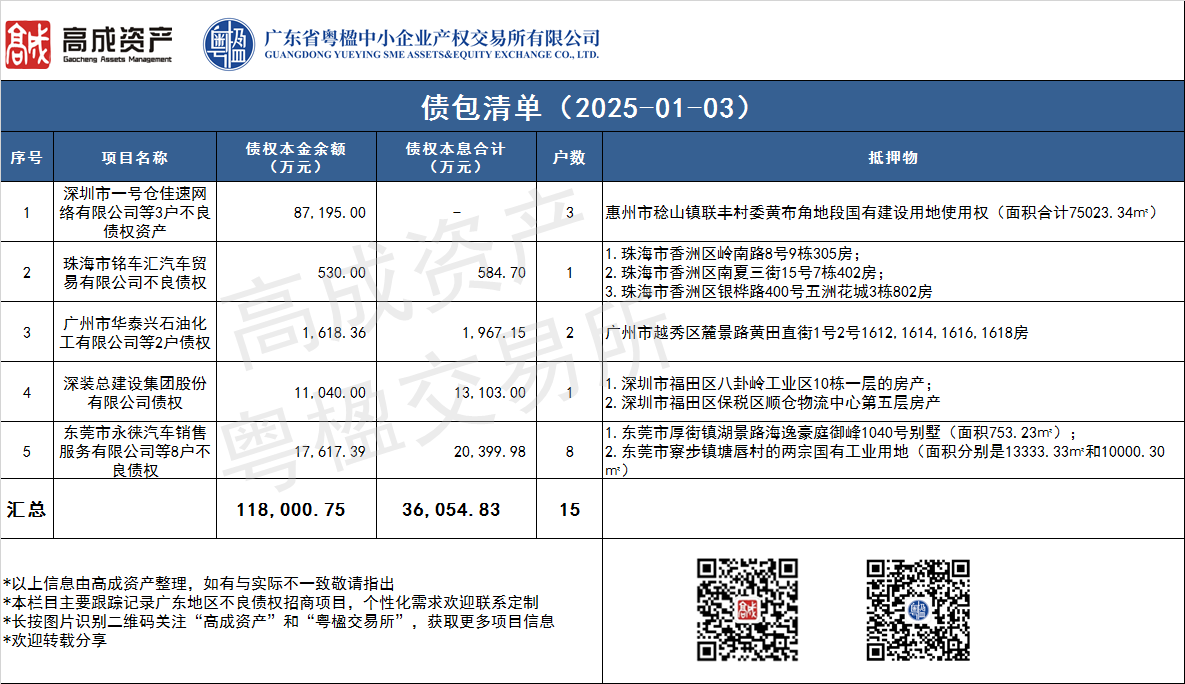Screen dimensions: 1185x684
Task: Click summary principal 118,000.75
Action: point(291,510)
